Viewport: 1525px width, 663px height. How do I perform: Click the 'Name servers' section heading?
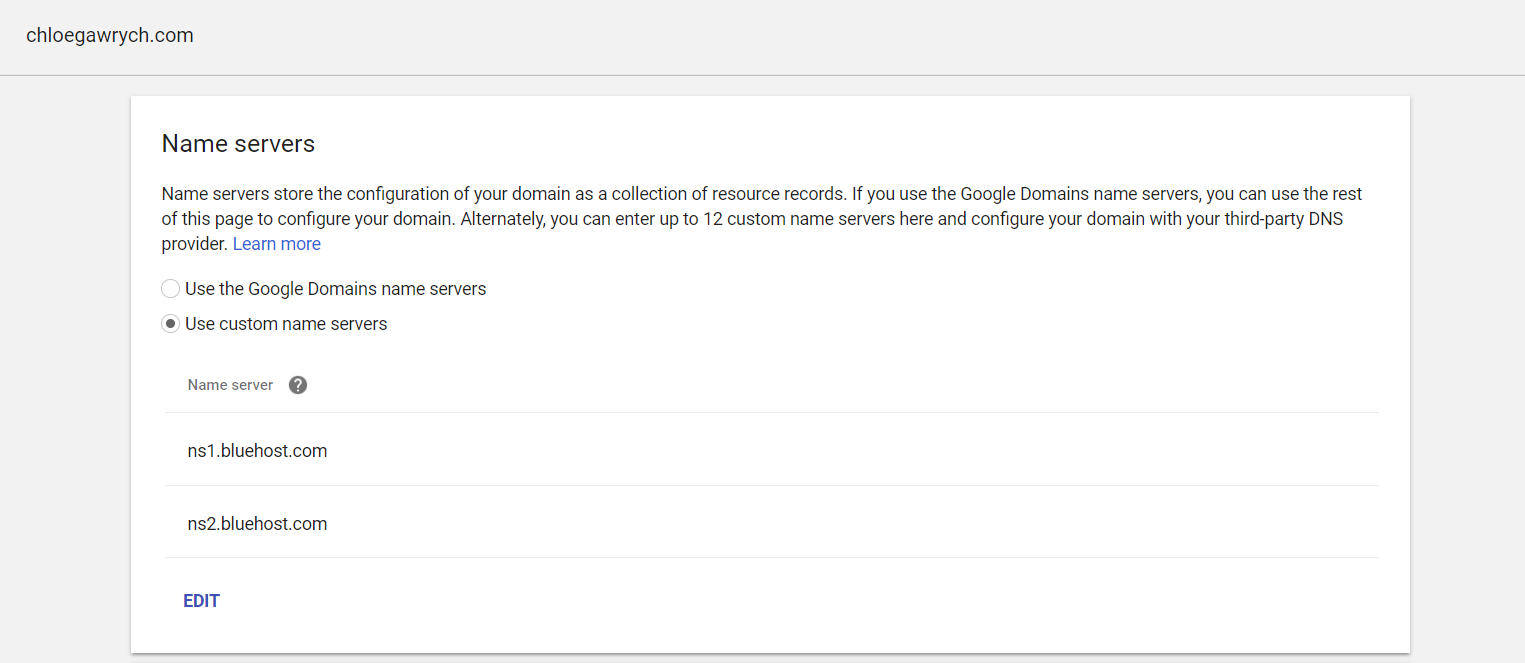[x=238, y=144]
